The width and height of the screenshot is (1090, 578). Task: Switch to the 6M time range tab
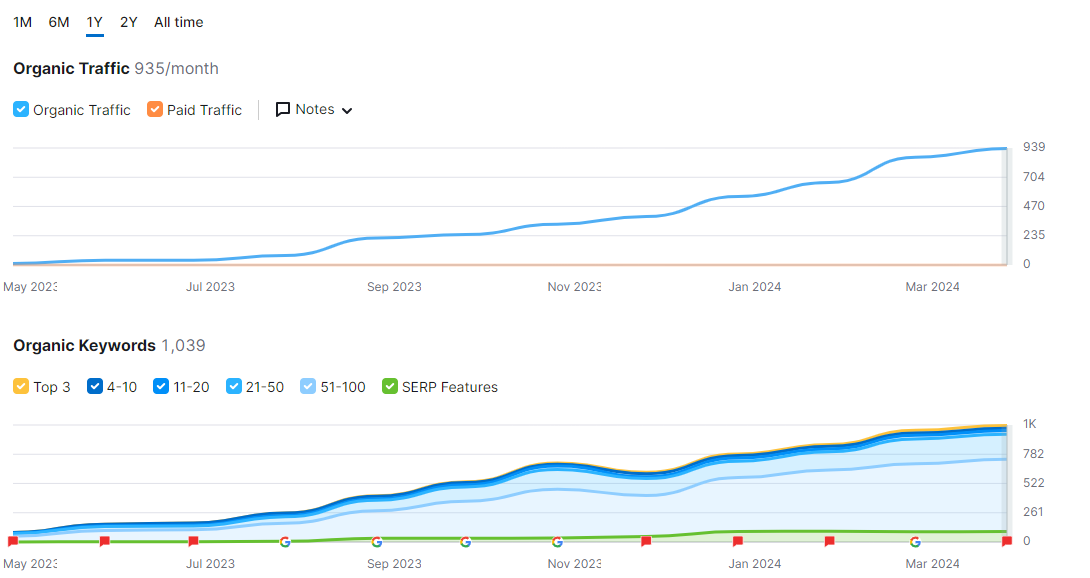pyautogui.click(x=58, y=22)
